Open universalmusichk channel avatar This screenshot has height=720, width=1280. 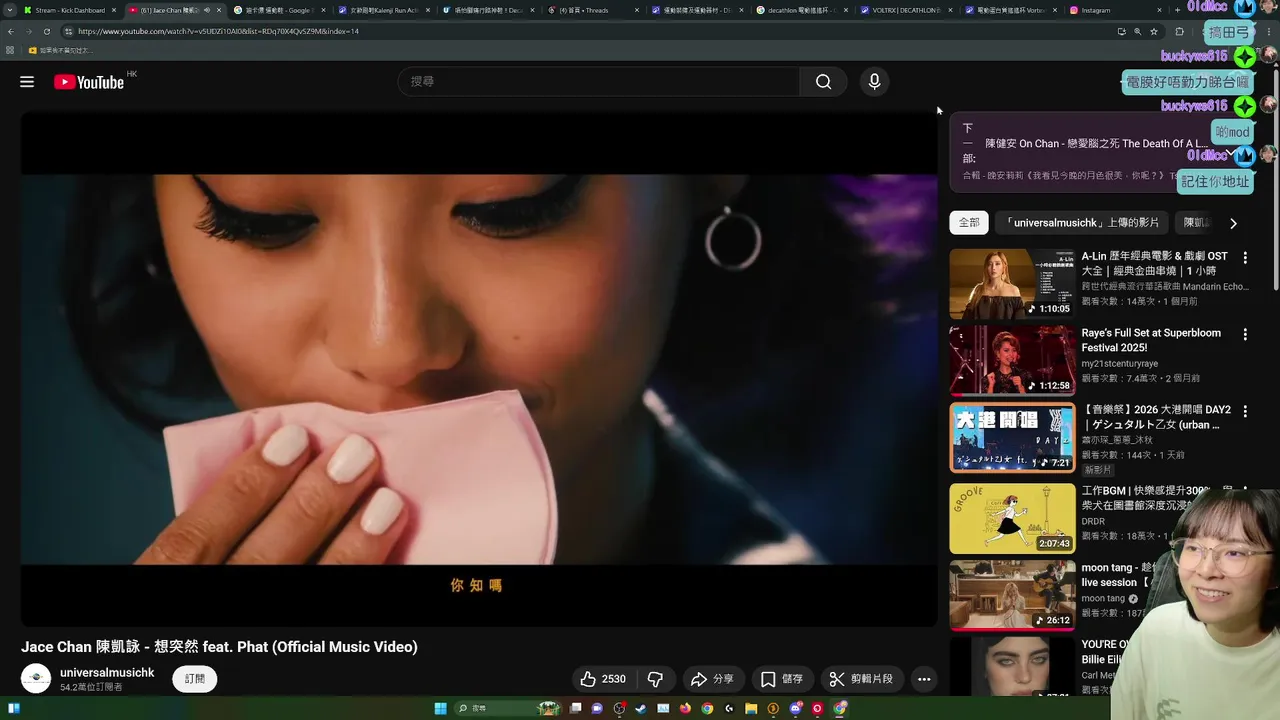coord(36,679)
